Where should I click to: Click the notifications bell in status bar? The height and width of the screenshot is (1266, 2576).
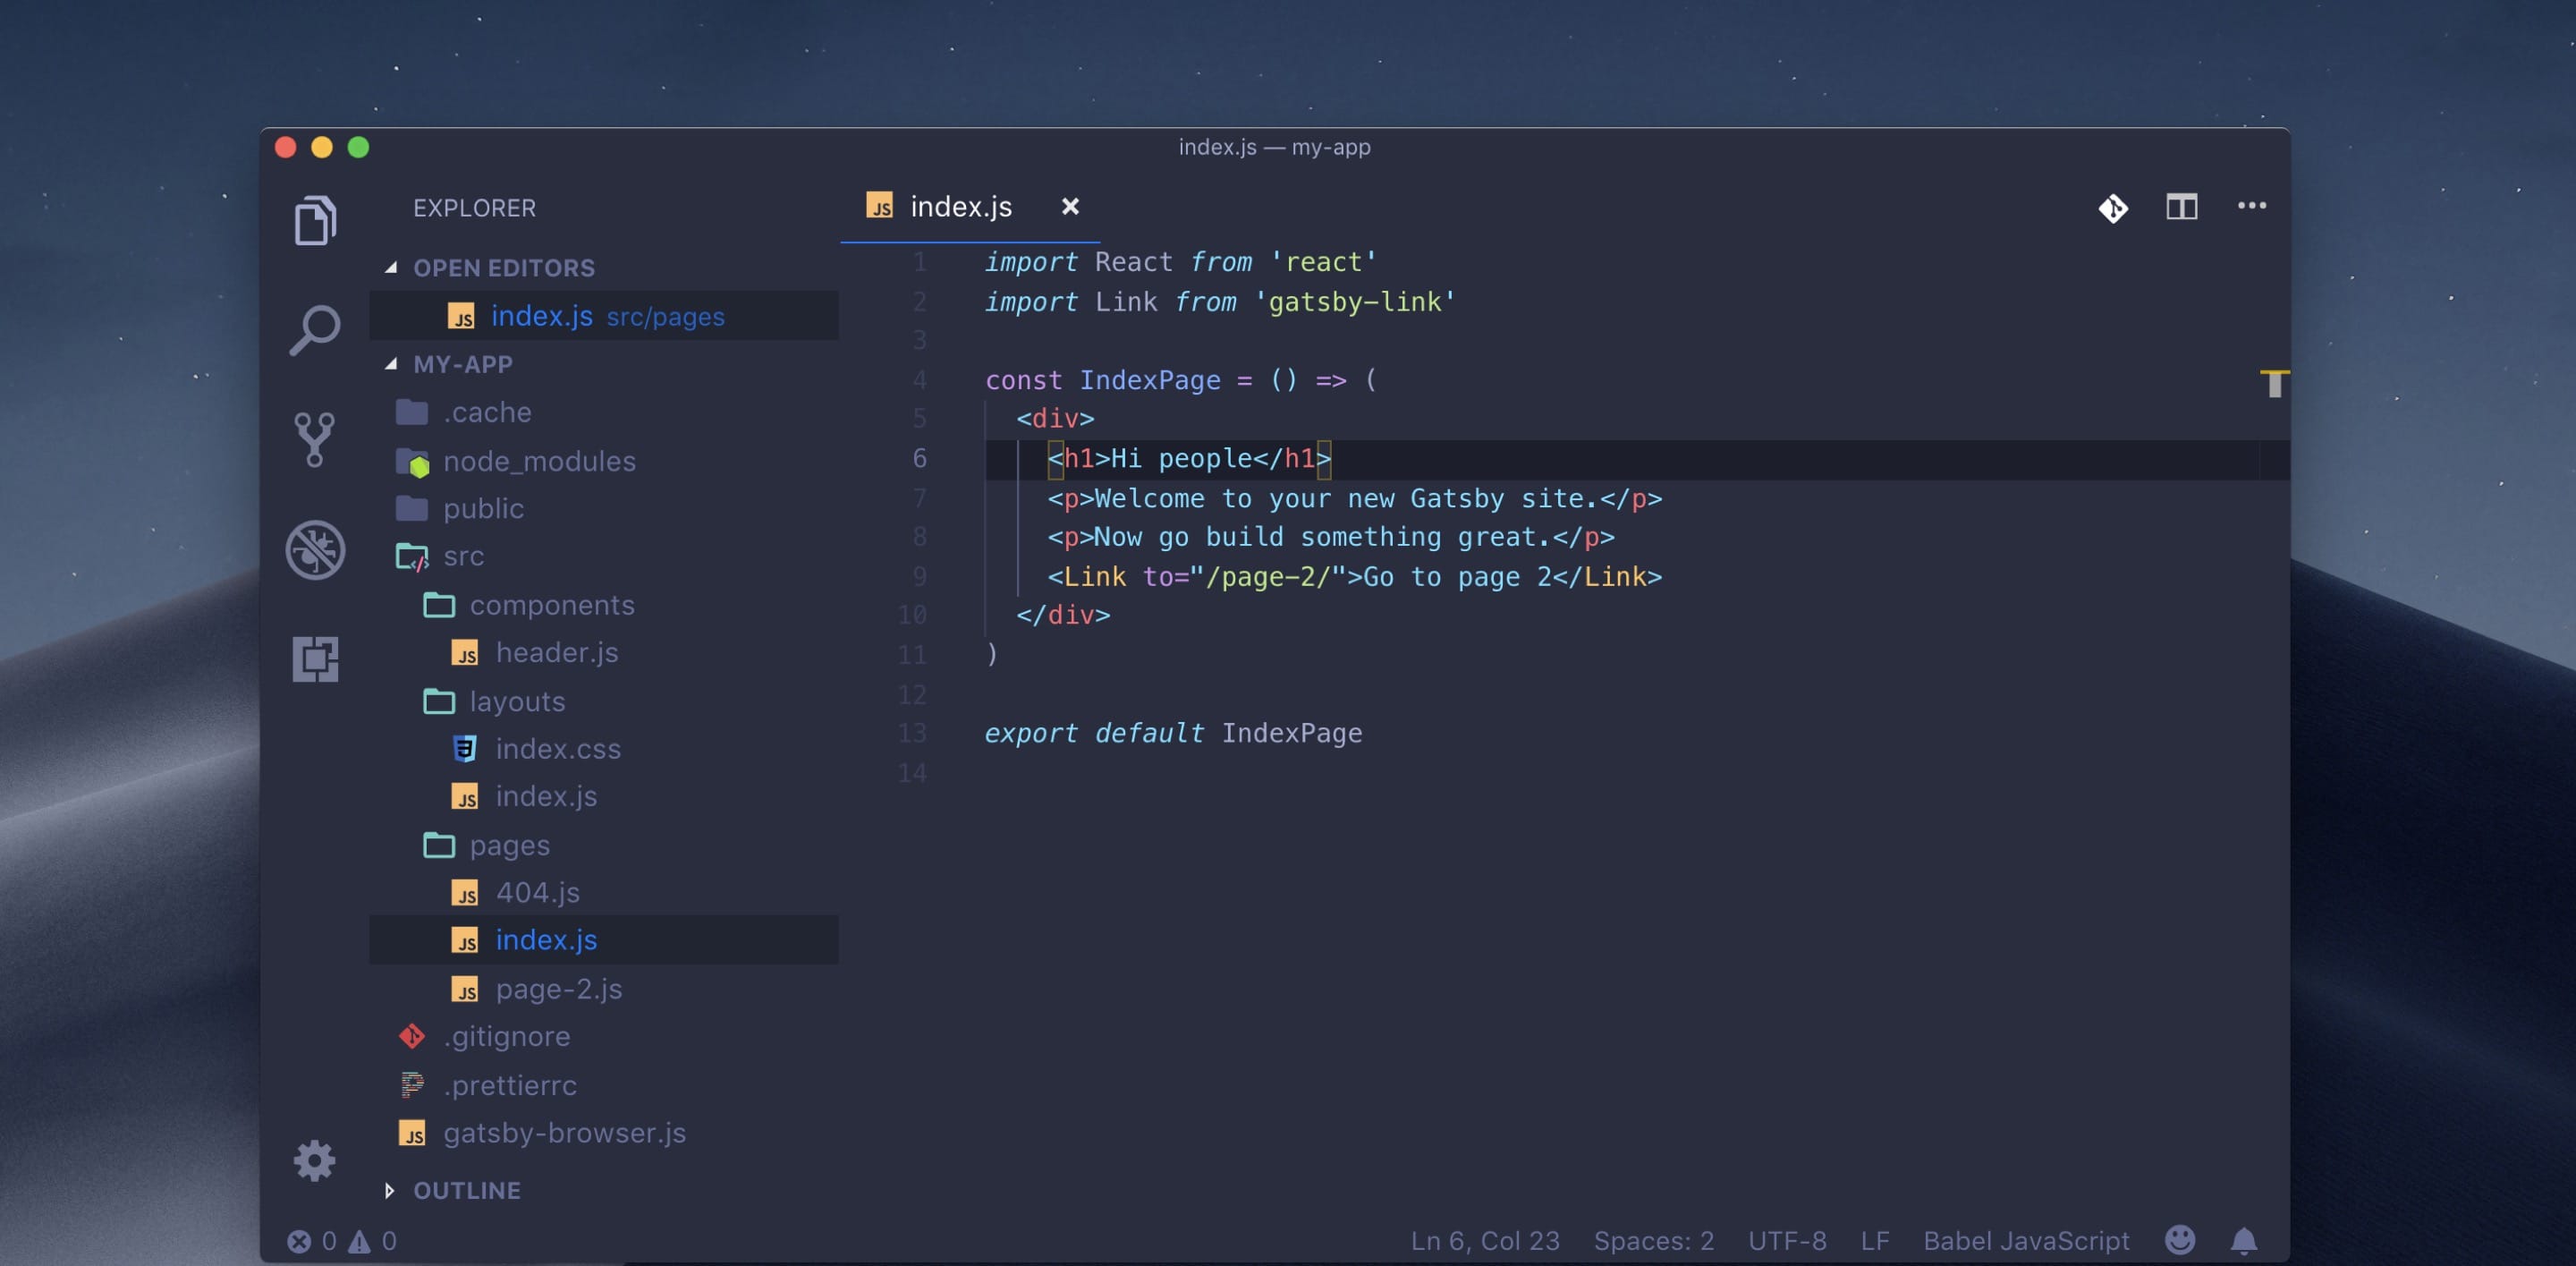[2243, 1240]
